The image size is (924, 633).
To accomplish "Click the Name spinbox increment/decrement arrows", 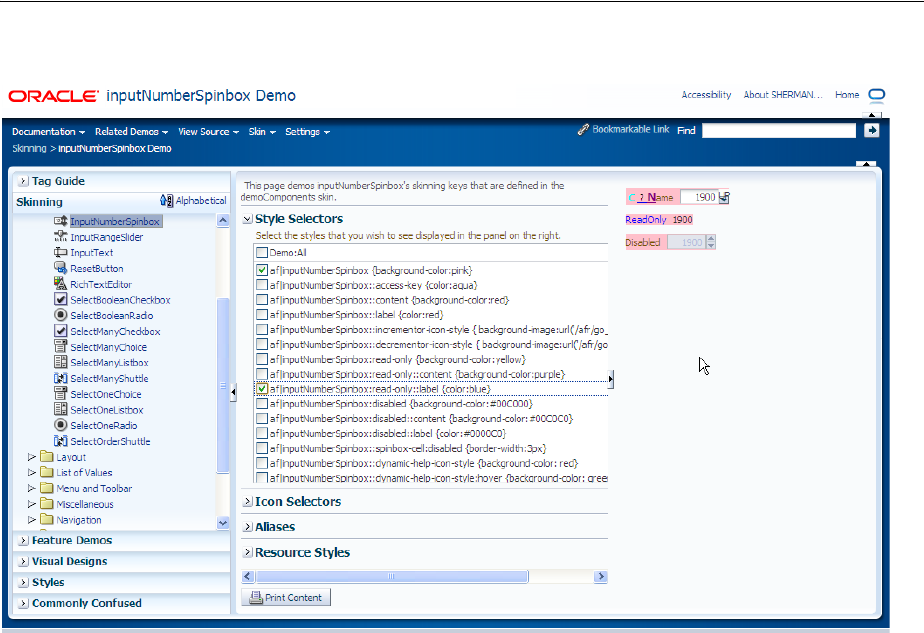I will [x=724, y=197].
